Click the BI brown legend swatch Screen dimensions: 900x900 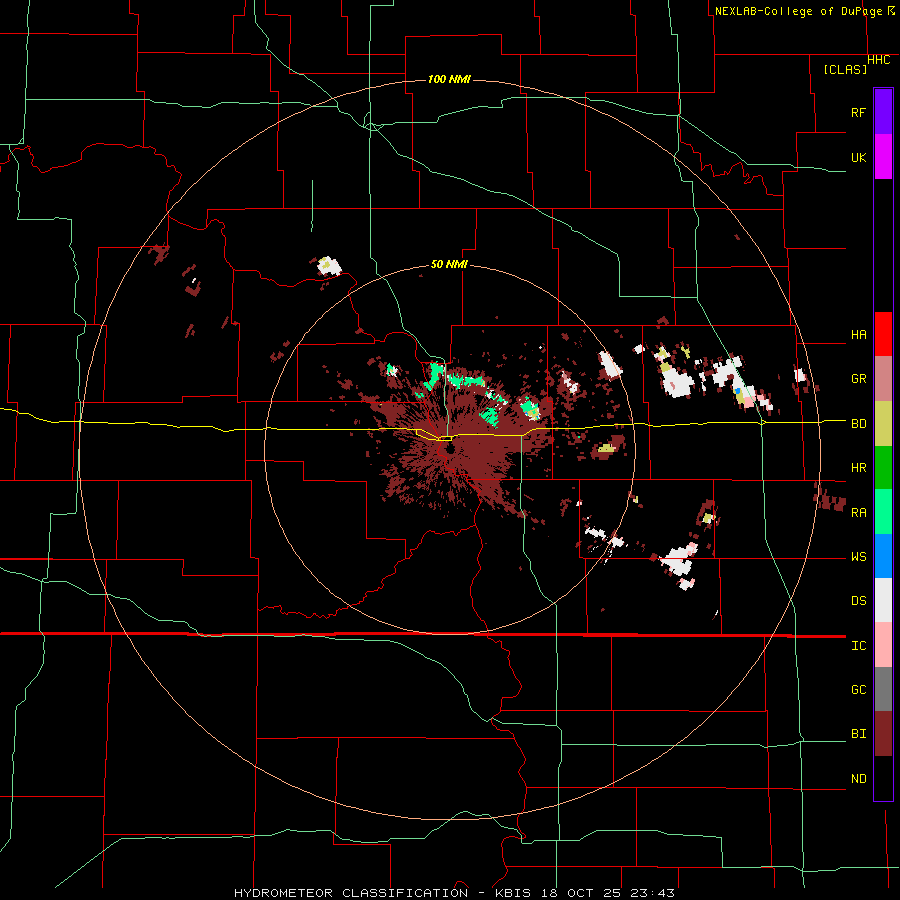click(x=883, y=734)
